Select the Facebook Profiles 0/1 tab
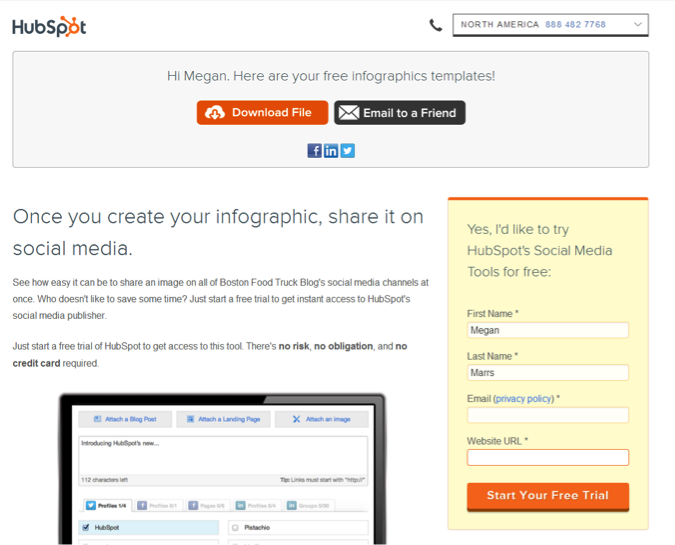Image resolution: width=675 pixels, height=545 pixels. [x=158, y=505]
